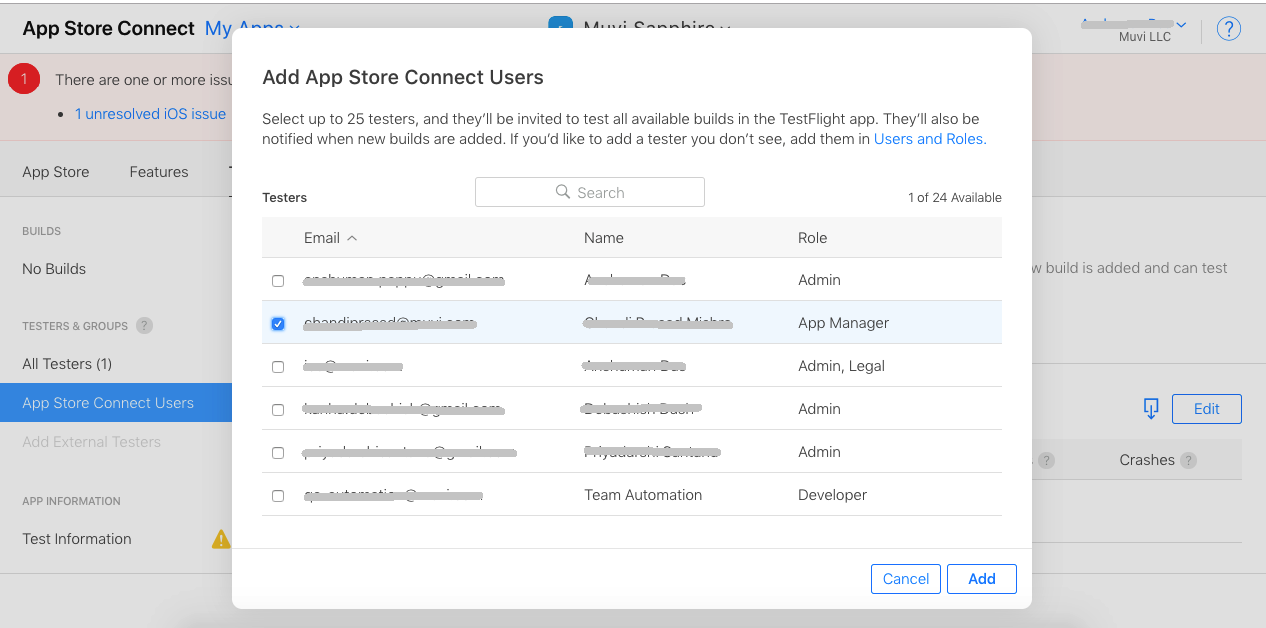Select App Store Connect Users sidebar item

116,403
